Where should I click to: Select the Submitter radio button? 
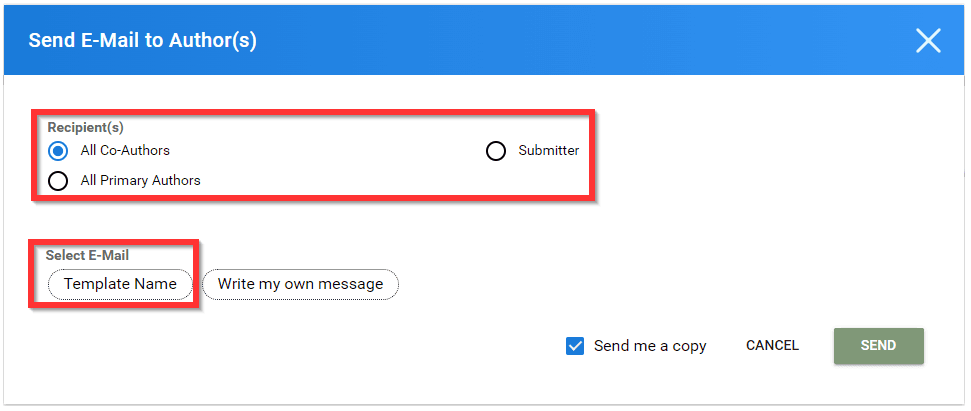point(496,150)
